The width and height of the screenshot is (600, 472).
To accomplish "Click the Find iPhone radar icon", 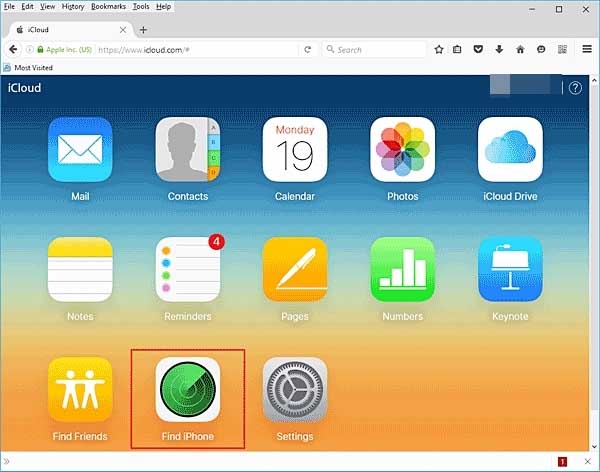I will click(187, 389).
